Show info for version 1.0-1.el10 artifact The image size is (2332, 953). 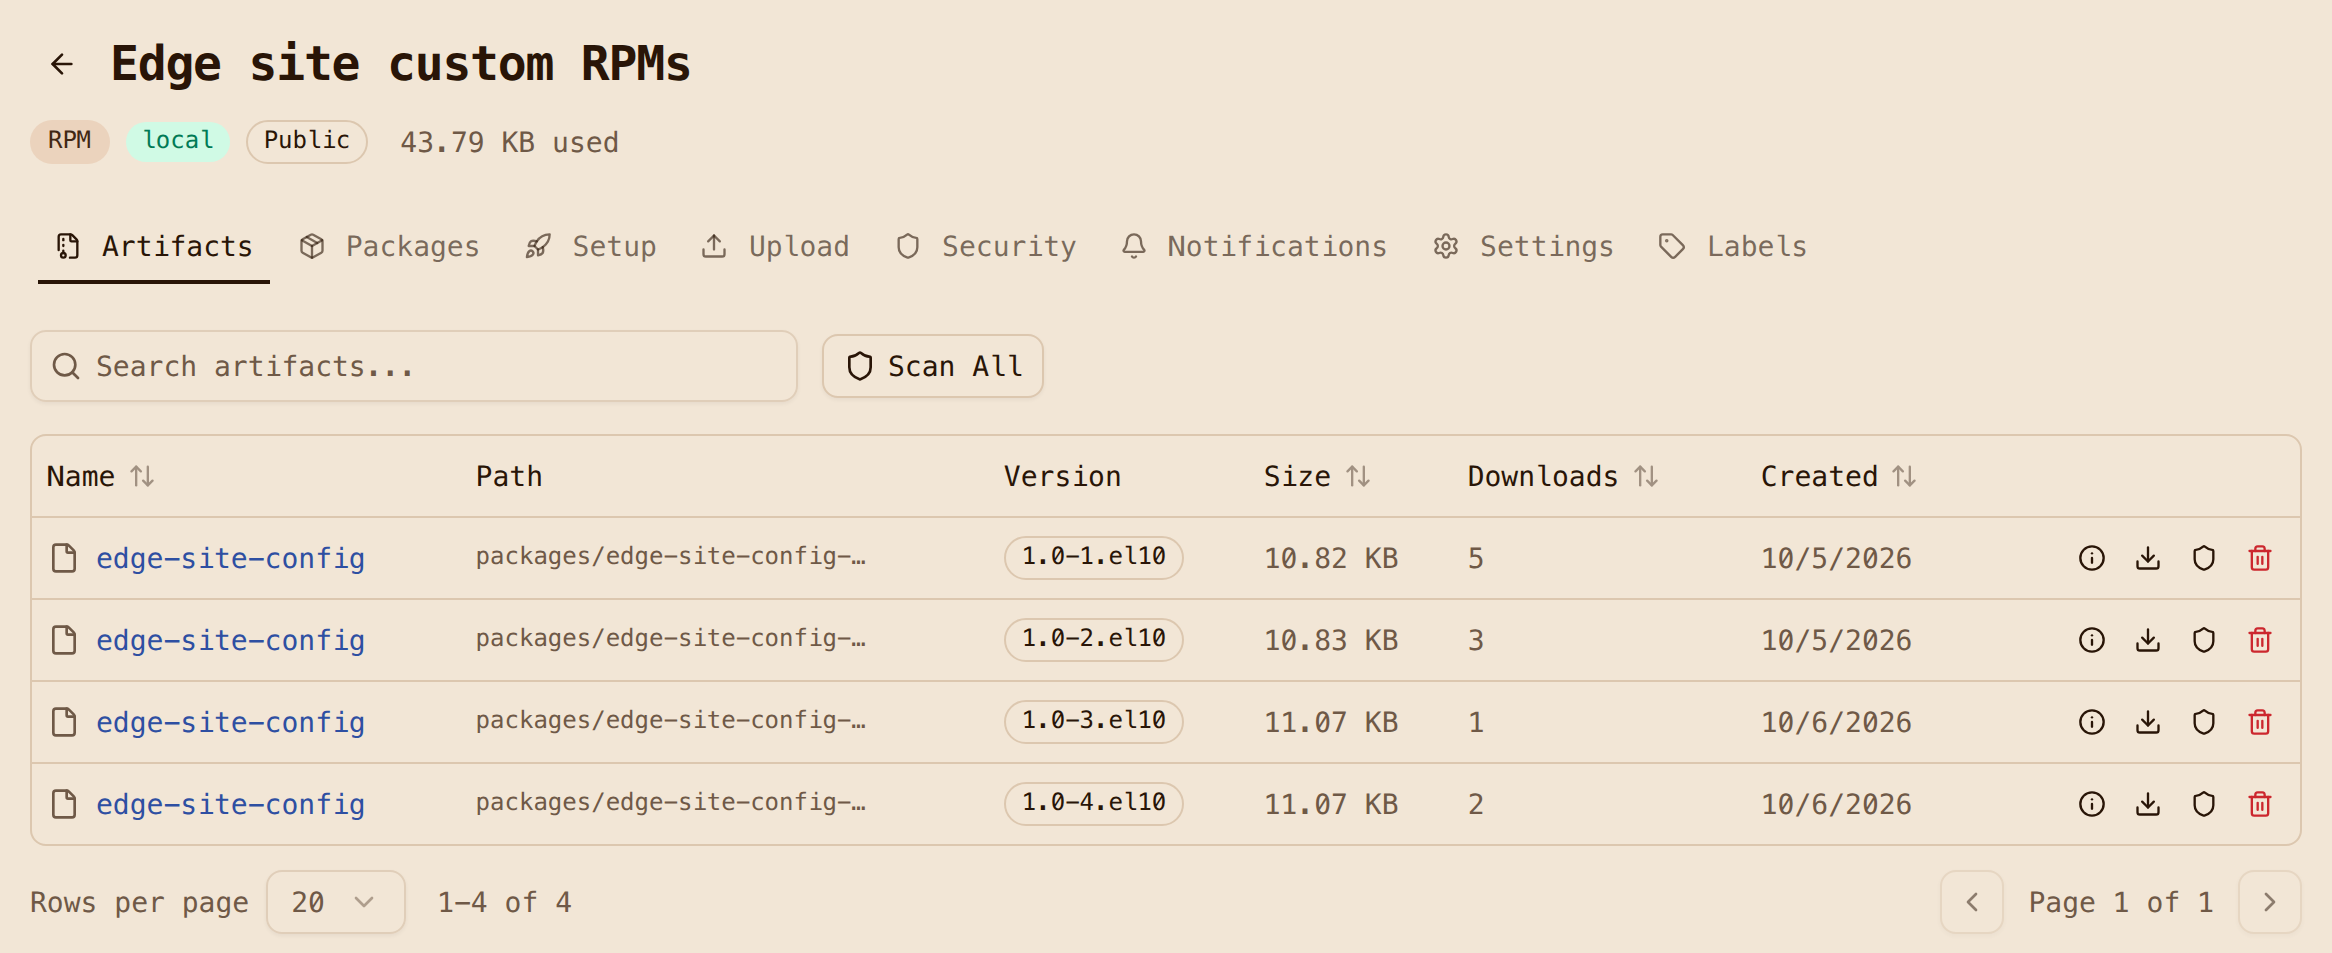(2092, 558)
